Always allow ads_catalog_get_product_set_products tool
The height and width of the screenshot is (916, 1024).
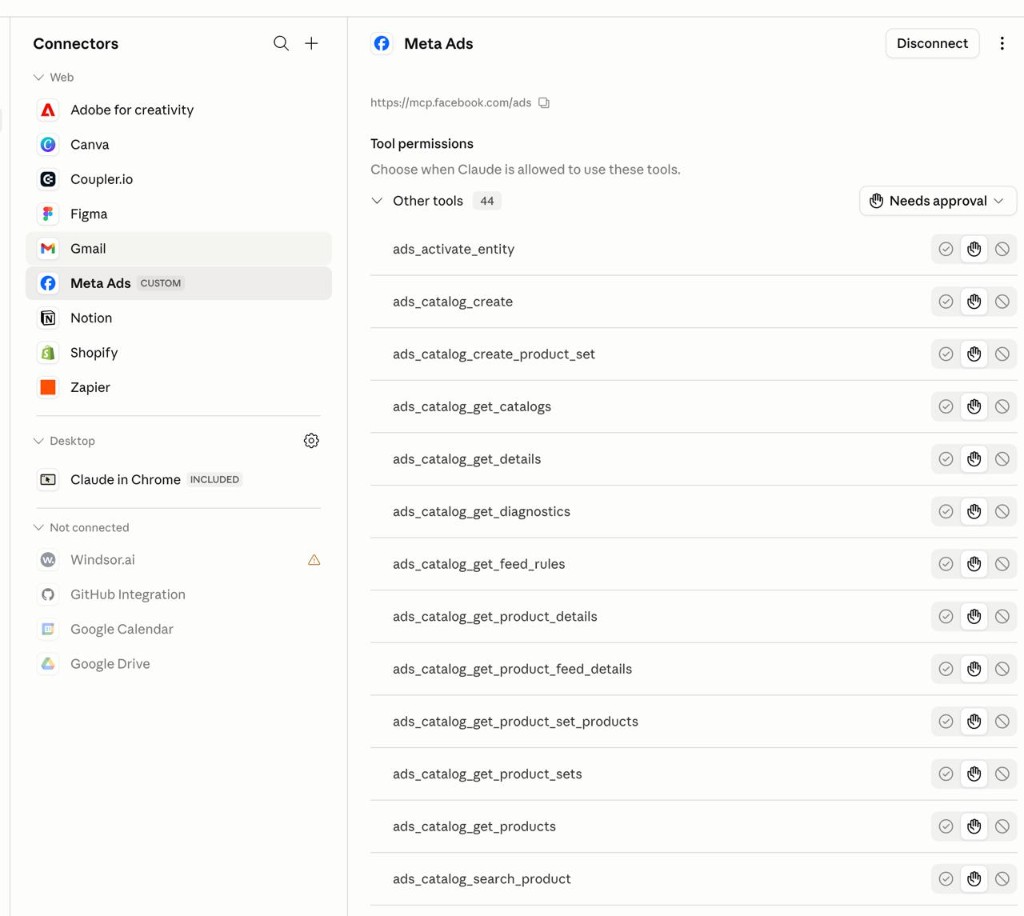pos(946,721)
